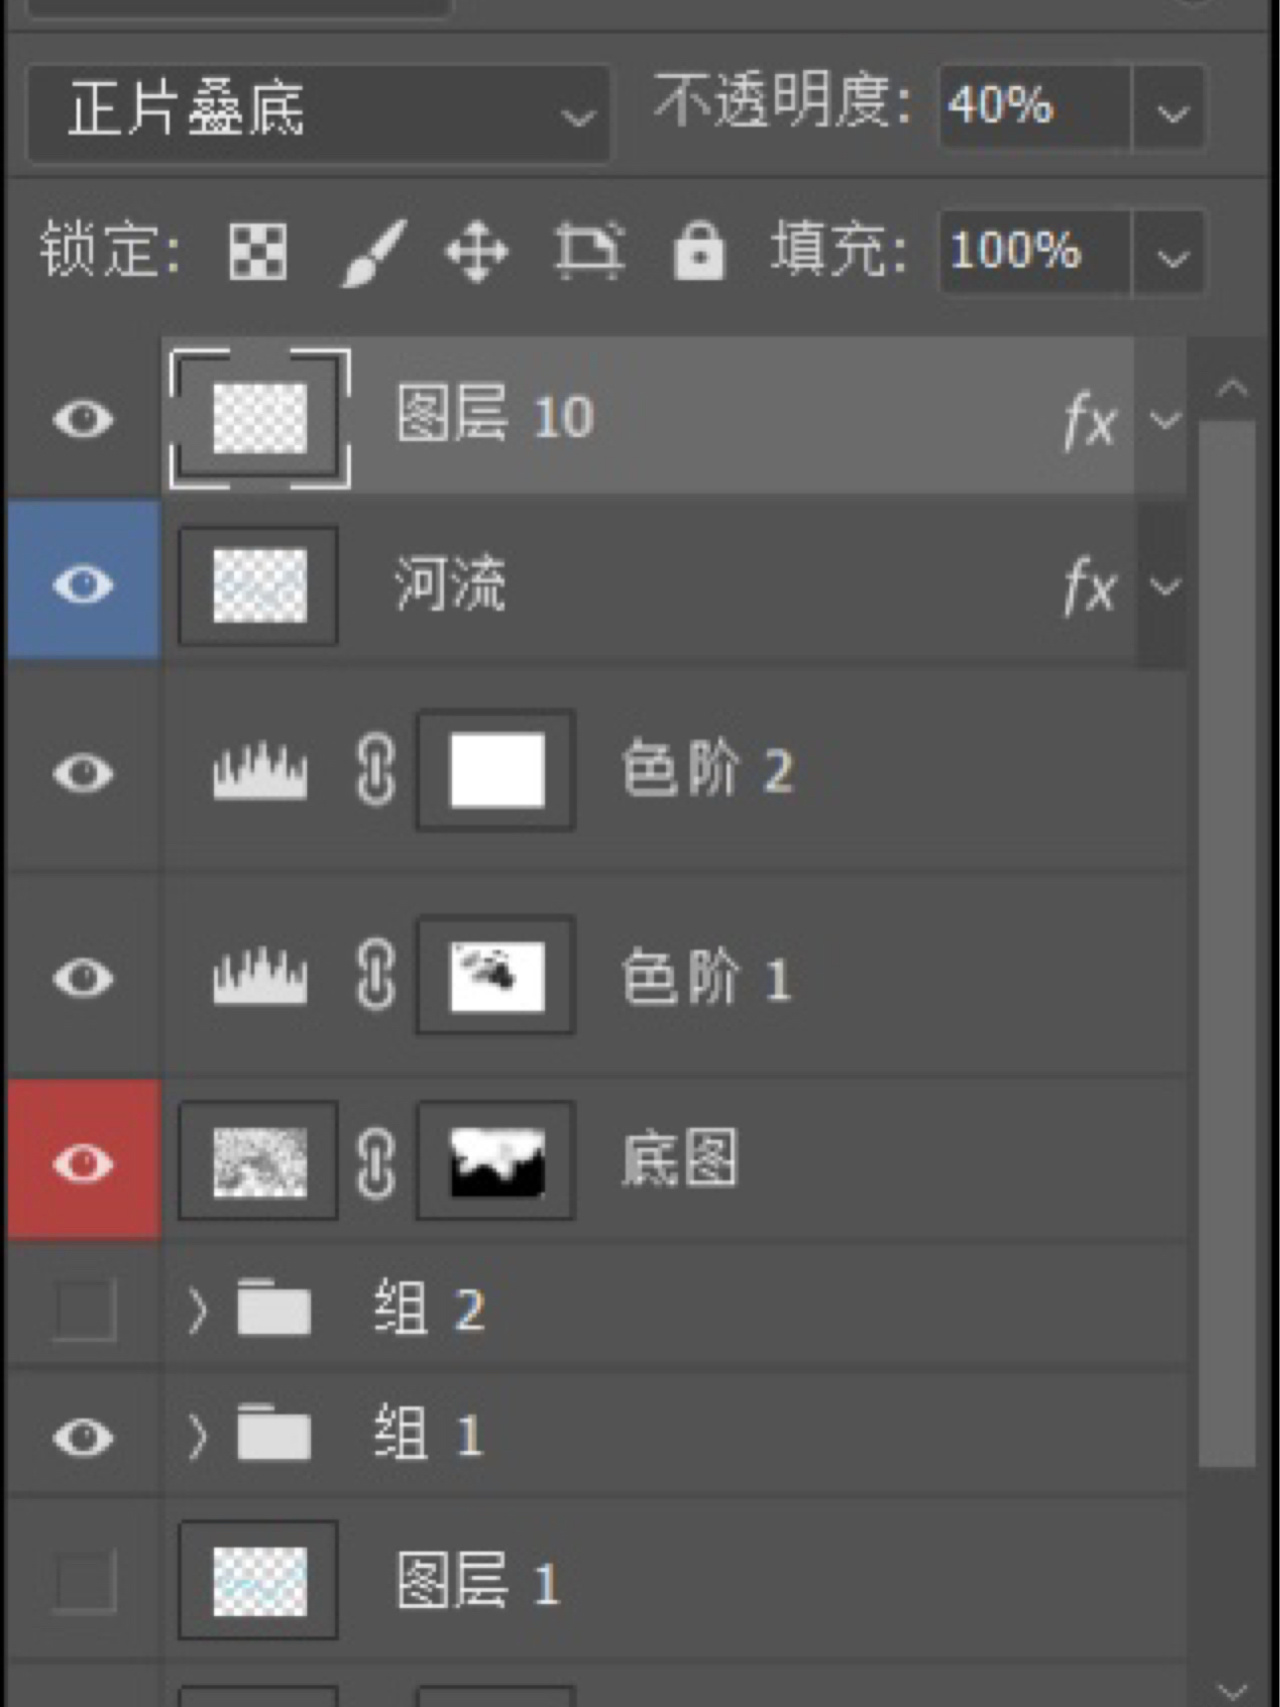Show the hidden 图层 1 layer
Viewport: 1280px width, 1707px height.
84,1582
